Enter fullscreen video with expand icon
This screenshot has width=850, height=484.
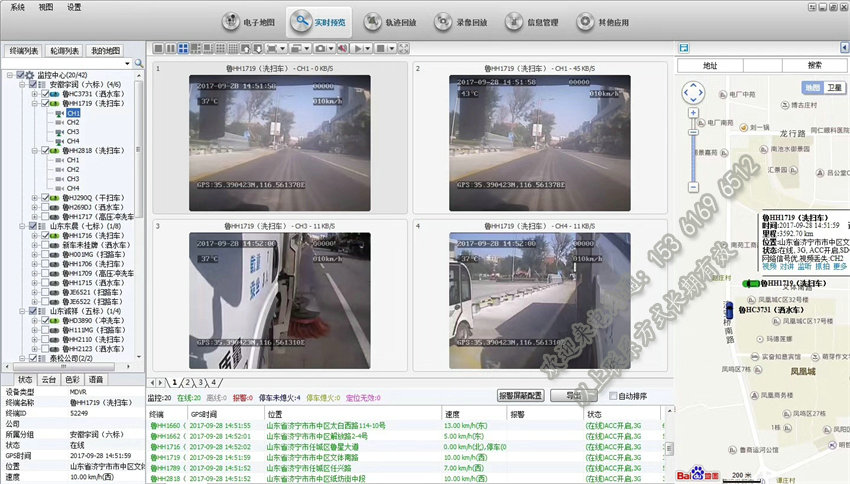[x=404, y=48]
